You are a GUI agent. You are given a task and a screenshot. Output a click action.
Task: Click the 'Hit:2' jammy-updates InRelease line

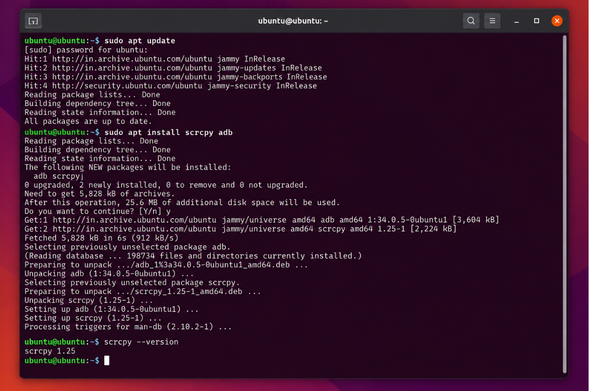173,68
